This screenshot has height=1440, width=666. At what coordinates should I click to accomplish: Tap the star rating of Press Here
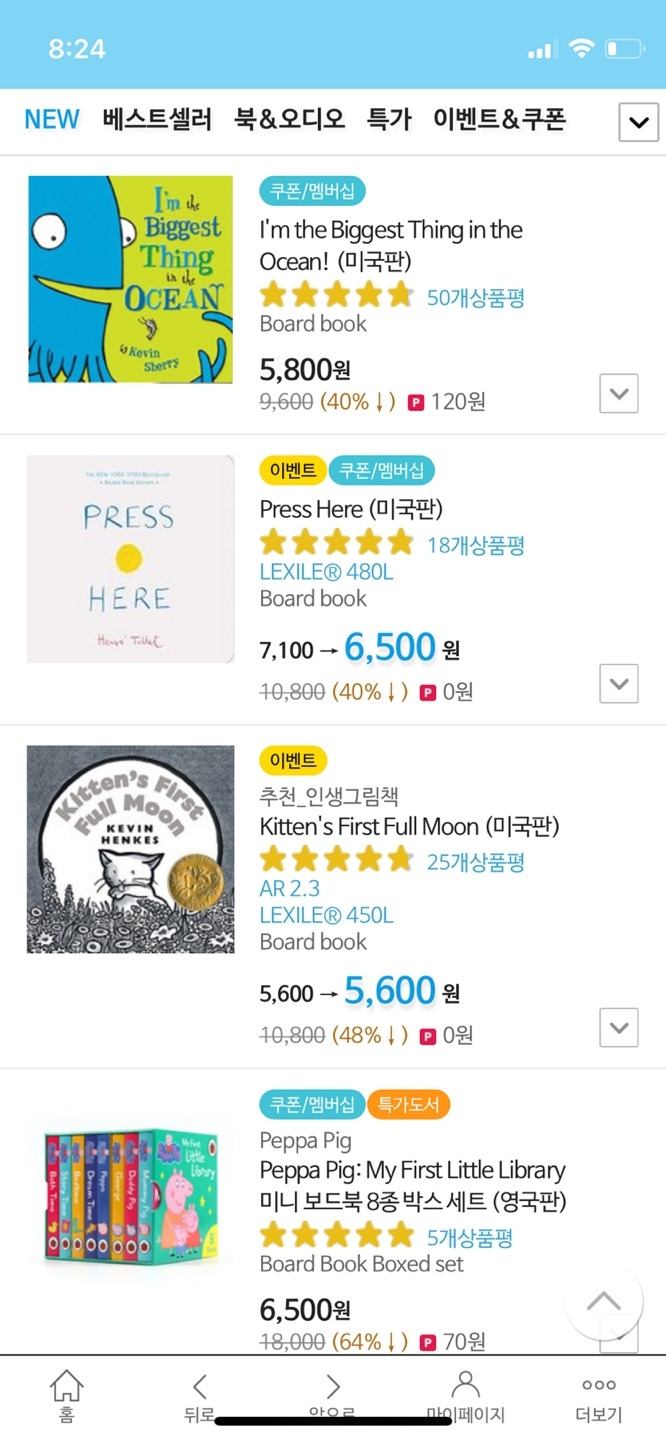[x=336, y=543]
